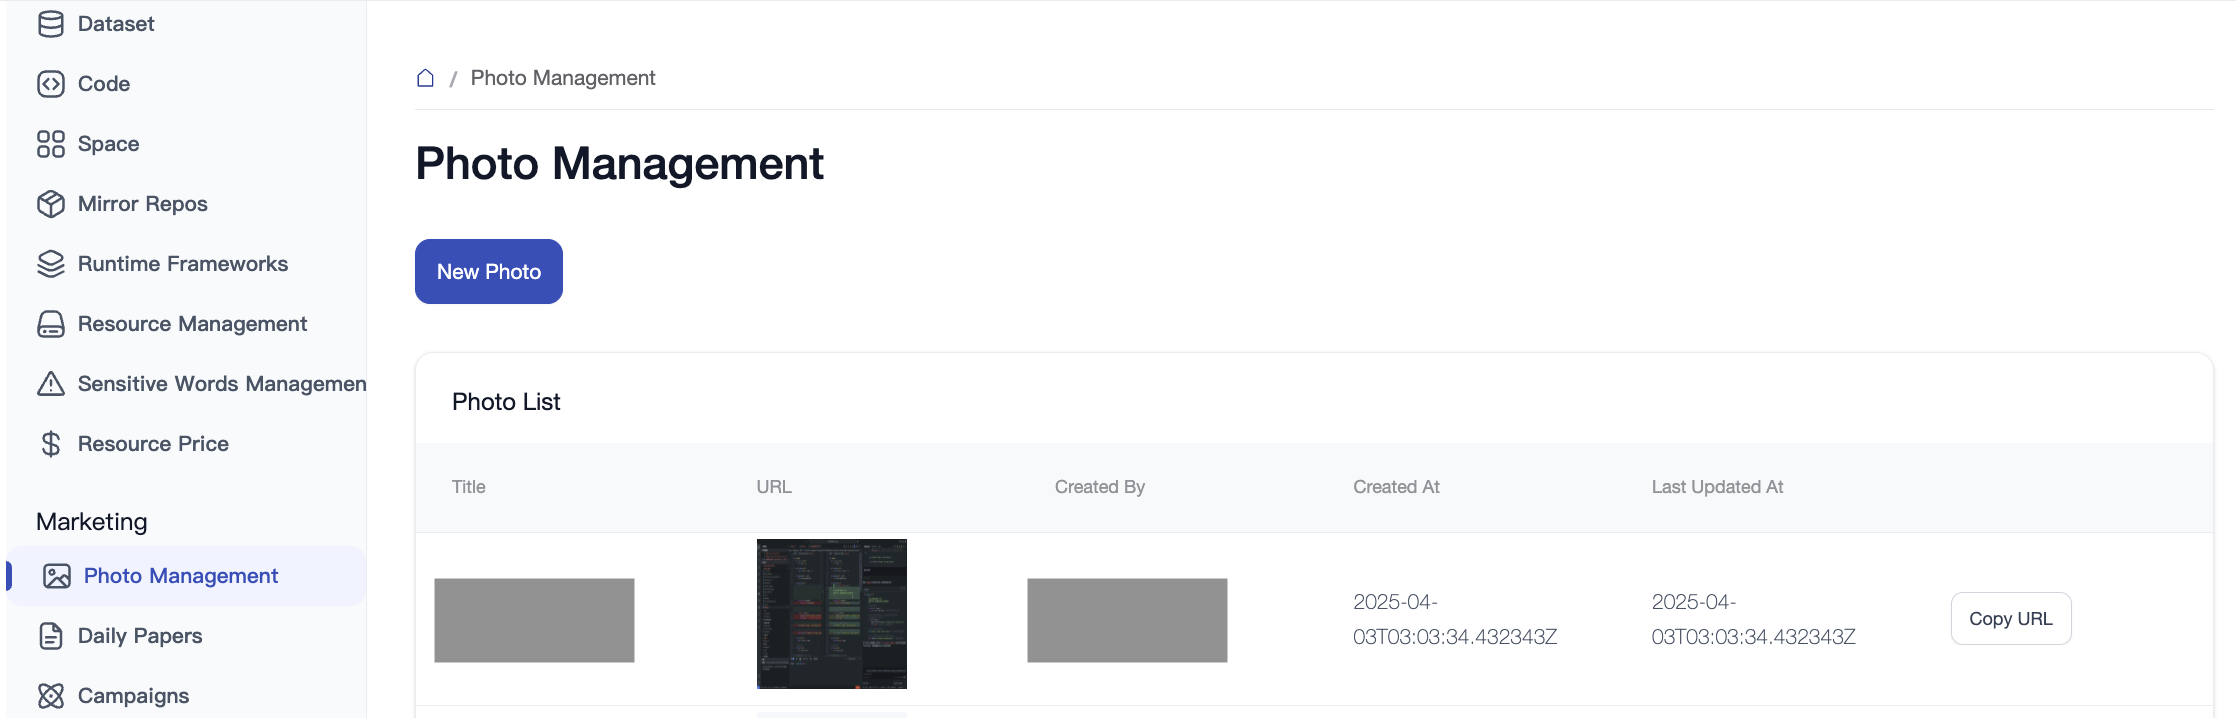
Task: Click the Runtime Frameworks layers icon
Action: pyautogui.click(x=51, y=264)
